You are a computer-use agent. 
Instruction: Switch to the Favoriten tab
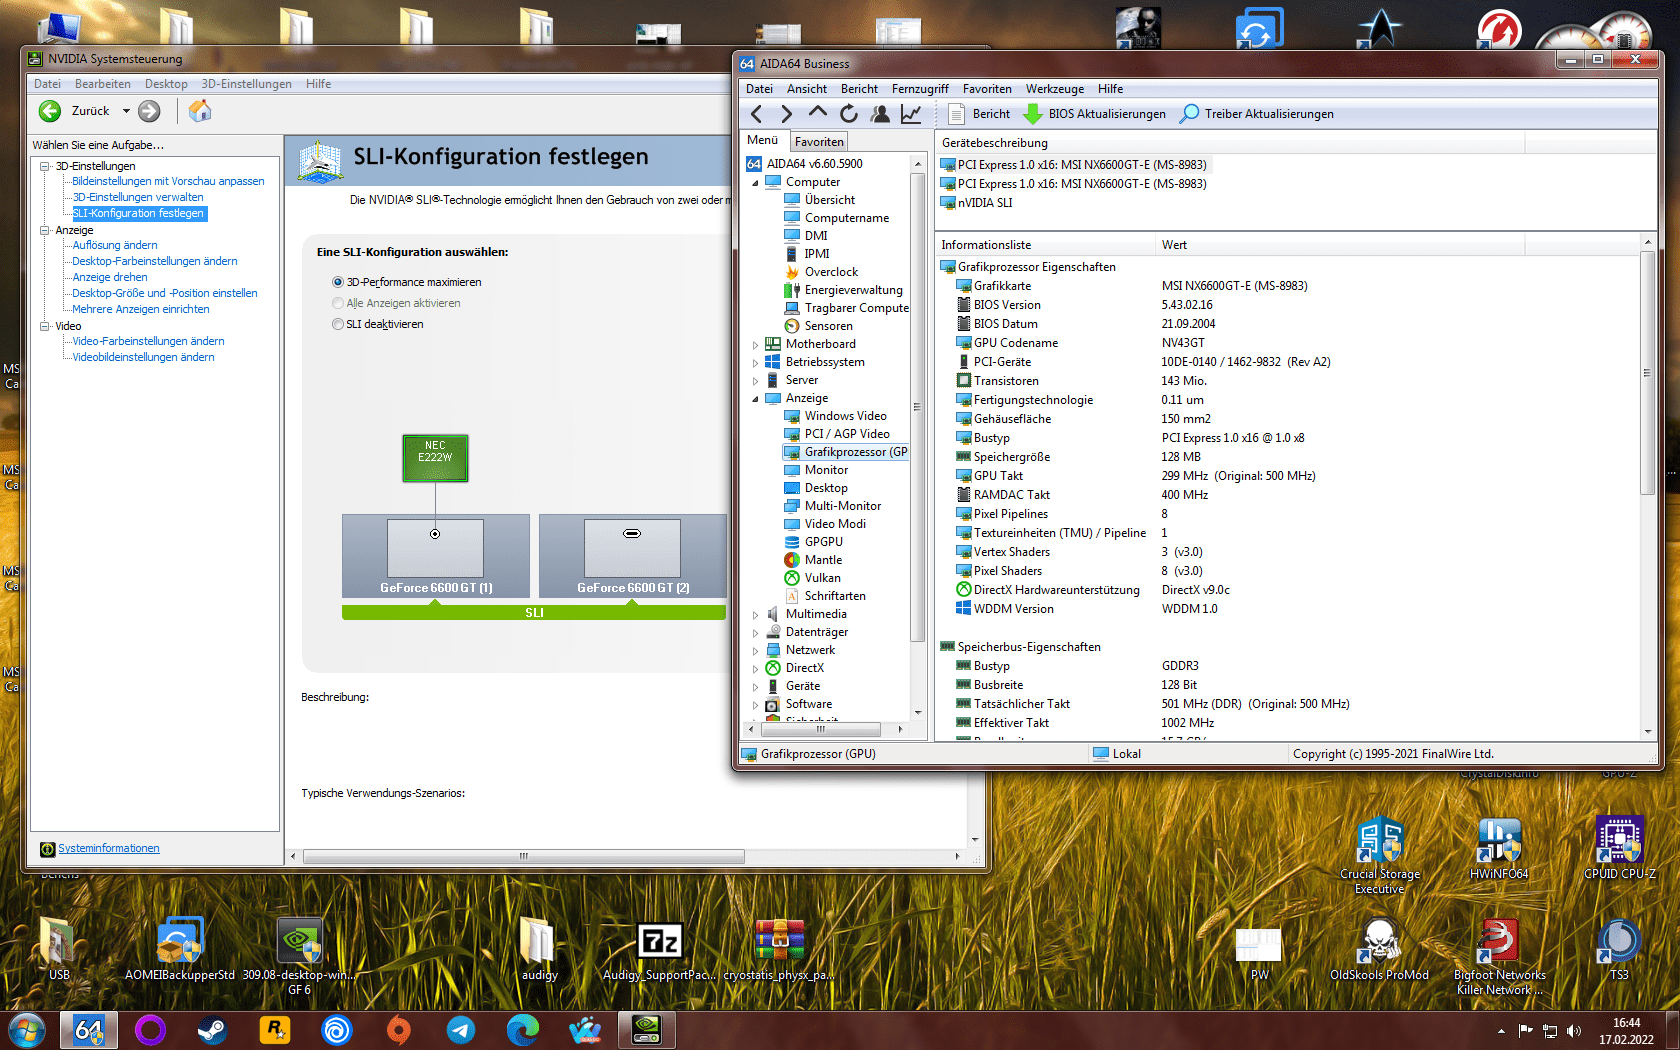[819, 142]
